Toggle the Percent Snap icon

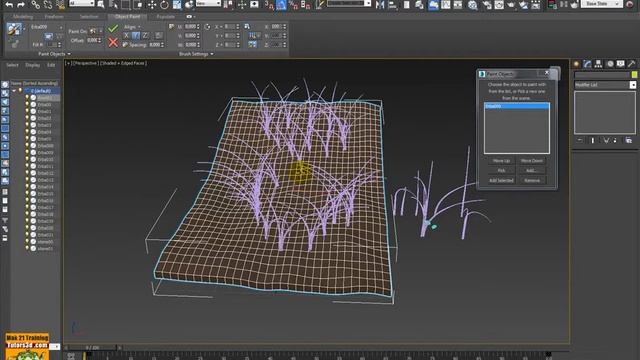click(293, 4)
